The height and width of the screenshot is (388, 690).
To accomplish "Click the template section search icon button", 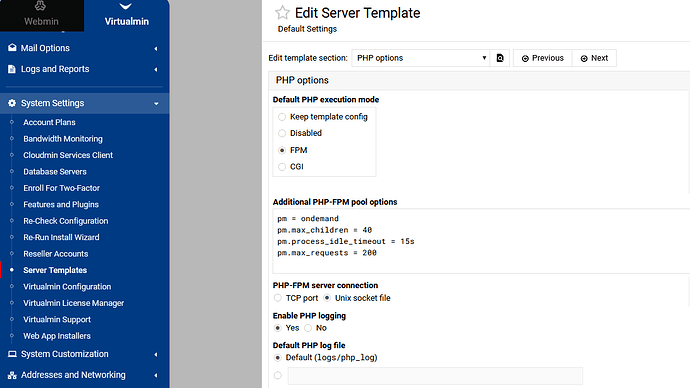I will 500,58.
